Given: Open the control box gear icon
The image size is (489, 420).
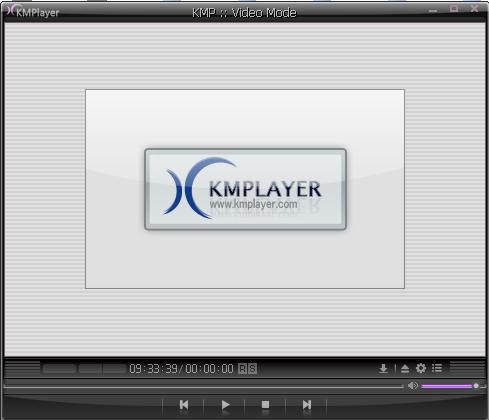Looking at the screenshot, I should 421,368.
